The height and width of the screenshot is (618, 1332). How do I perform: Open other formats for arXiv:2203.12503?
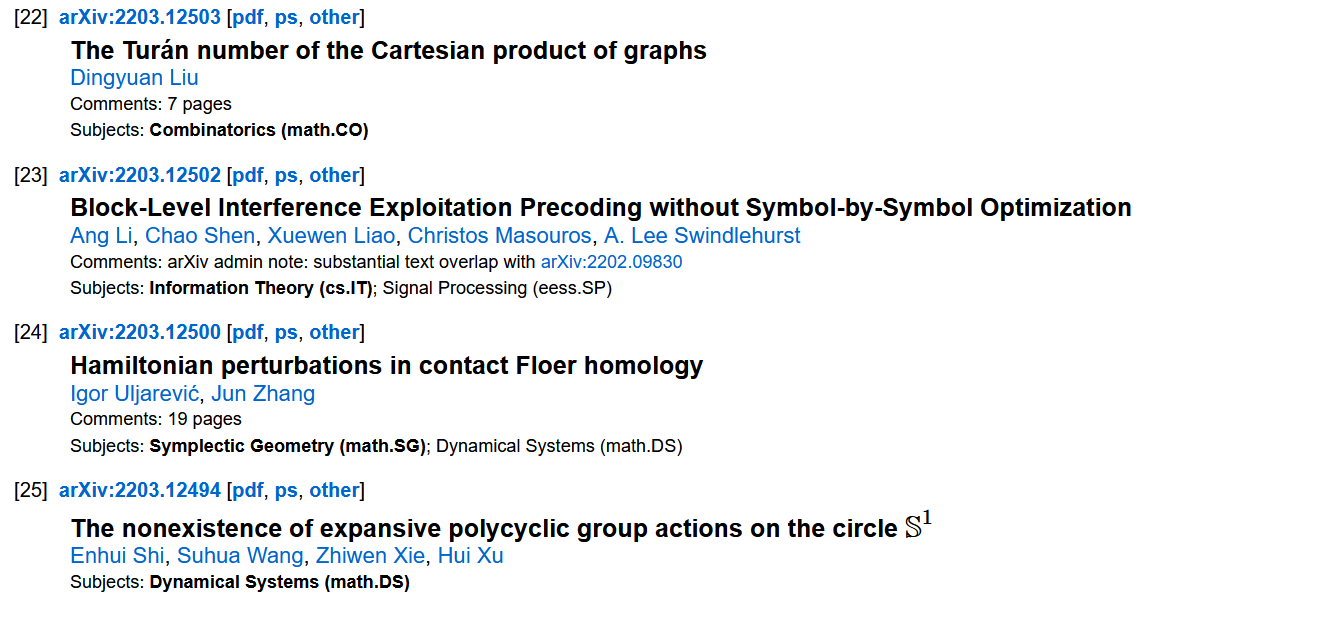click(334, 17)
